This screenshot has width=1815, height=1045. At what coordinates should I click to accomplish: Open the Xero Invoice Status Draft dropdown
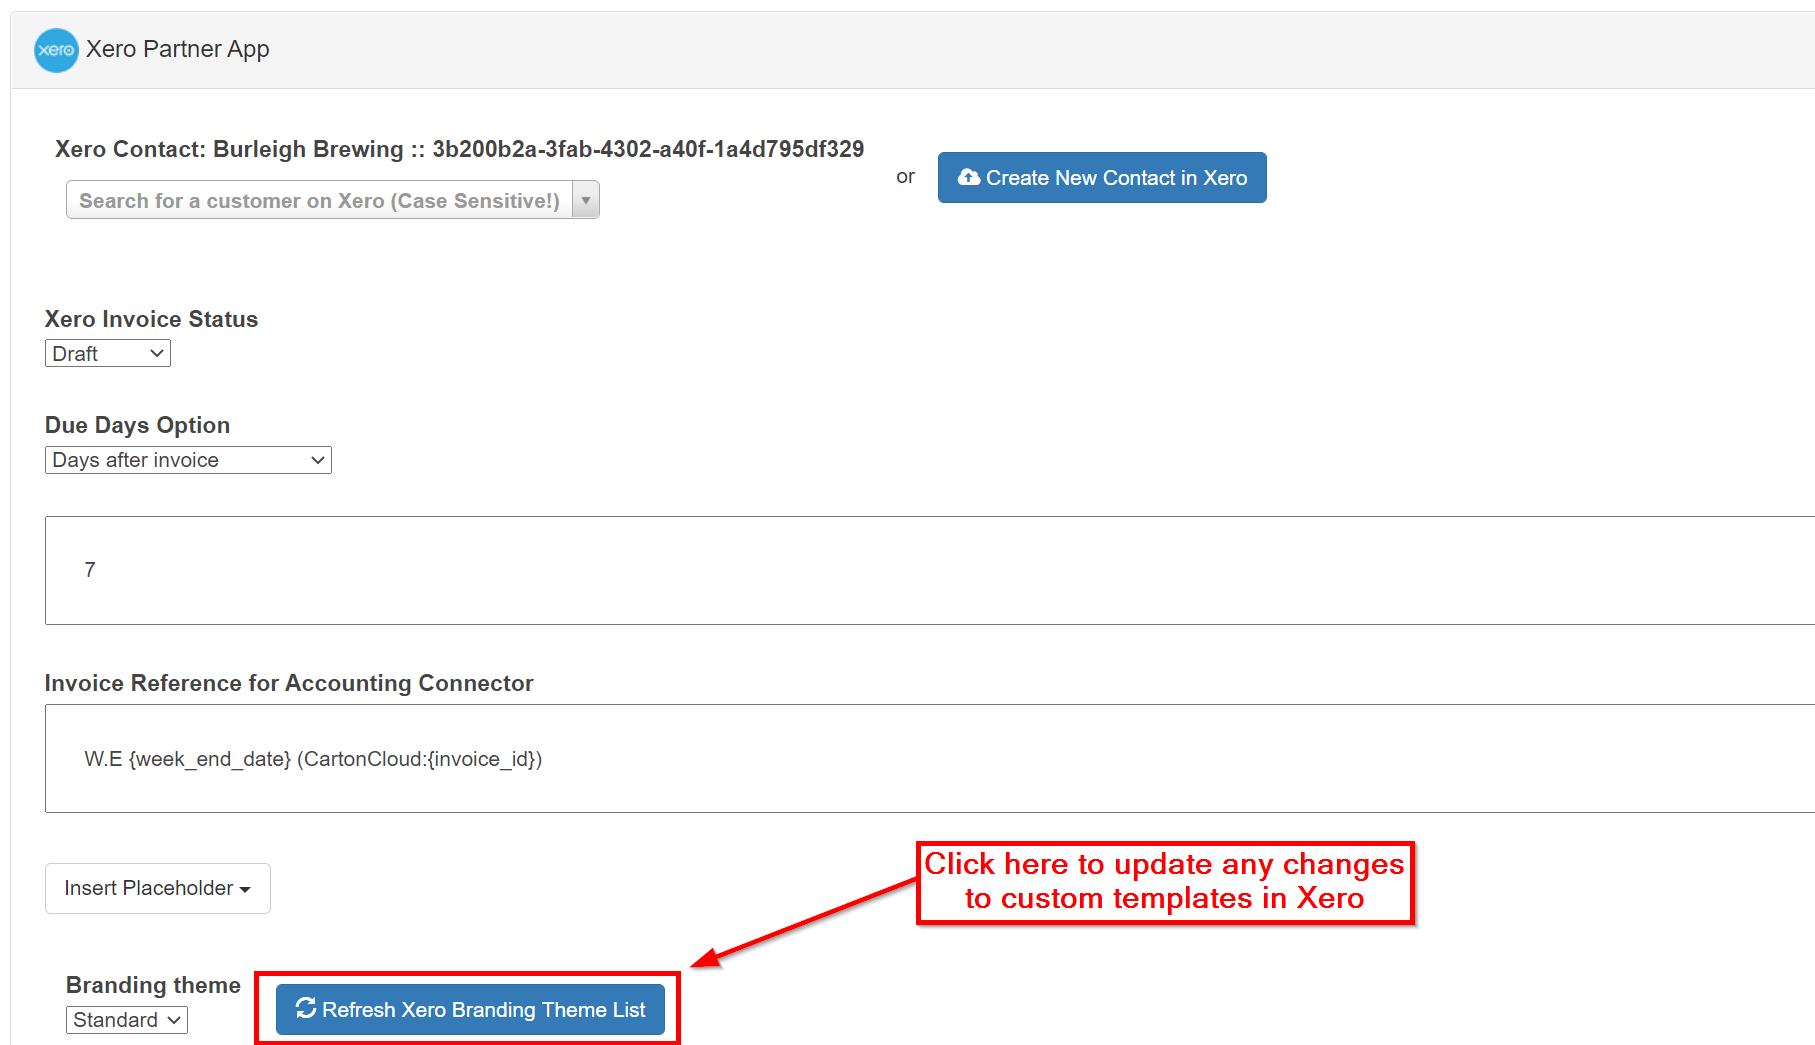pos(108,354)
